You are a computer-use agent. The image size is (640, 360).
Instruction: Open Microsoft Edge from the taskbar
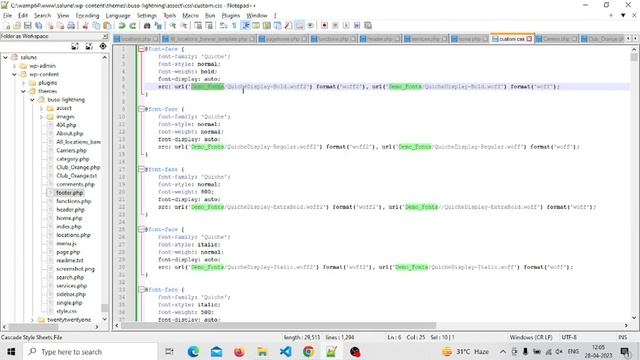point(193,351)
